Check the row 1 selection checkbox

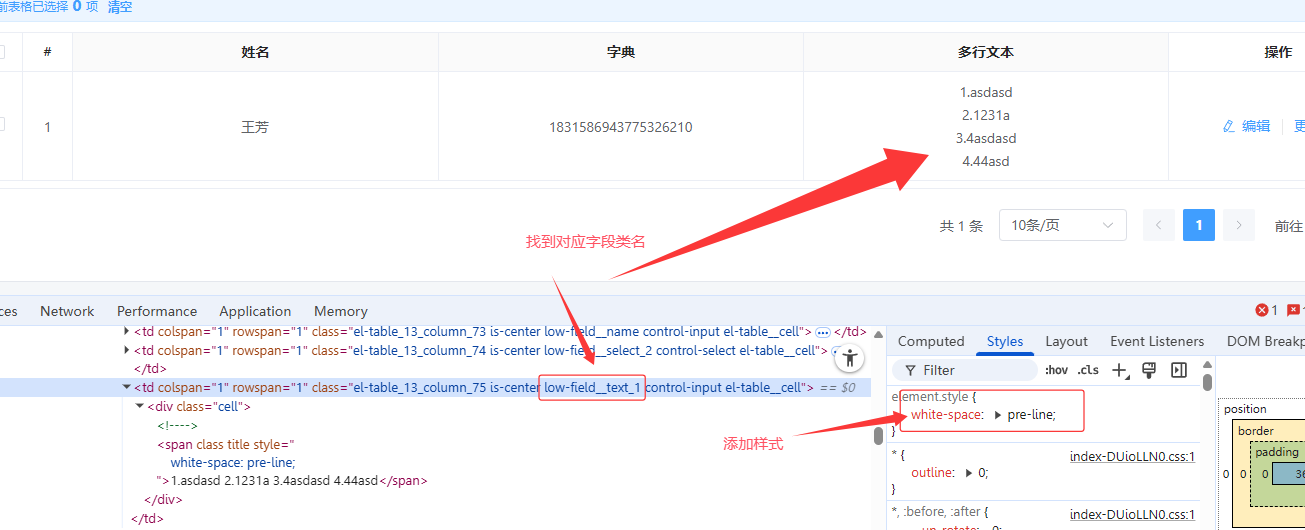1,125
